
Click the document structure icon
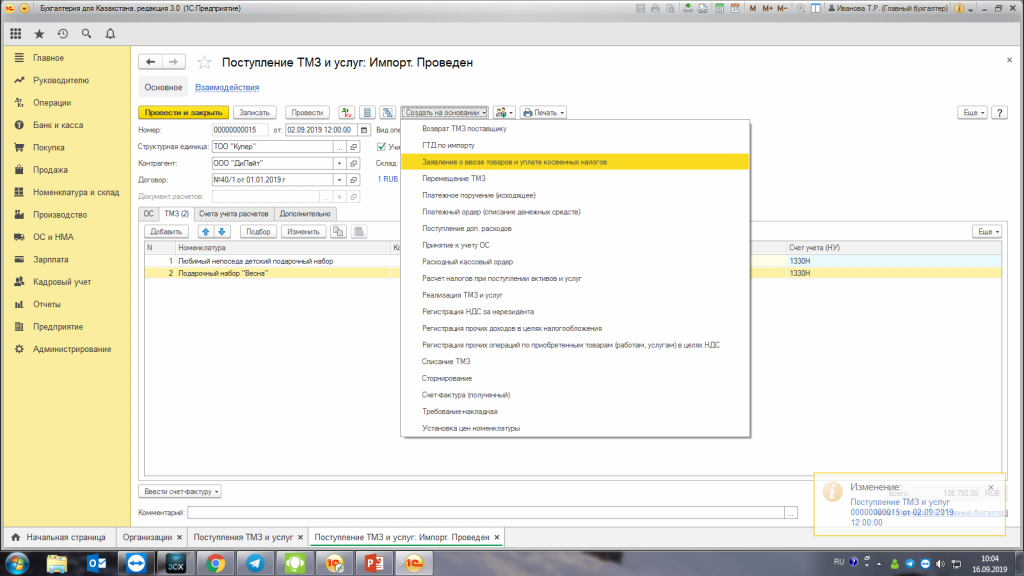(388, 112)
